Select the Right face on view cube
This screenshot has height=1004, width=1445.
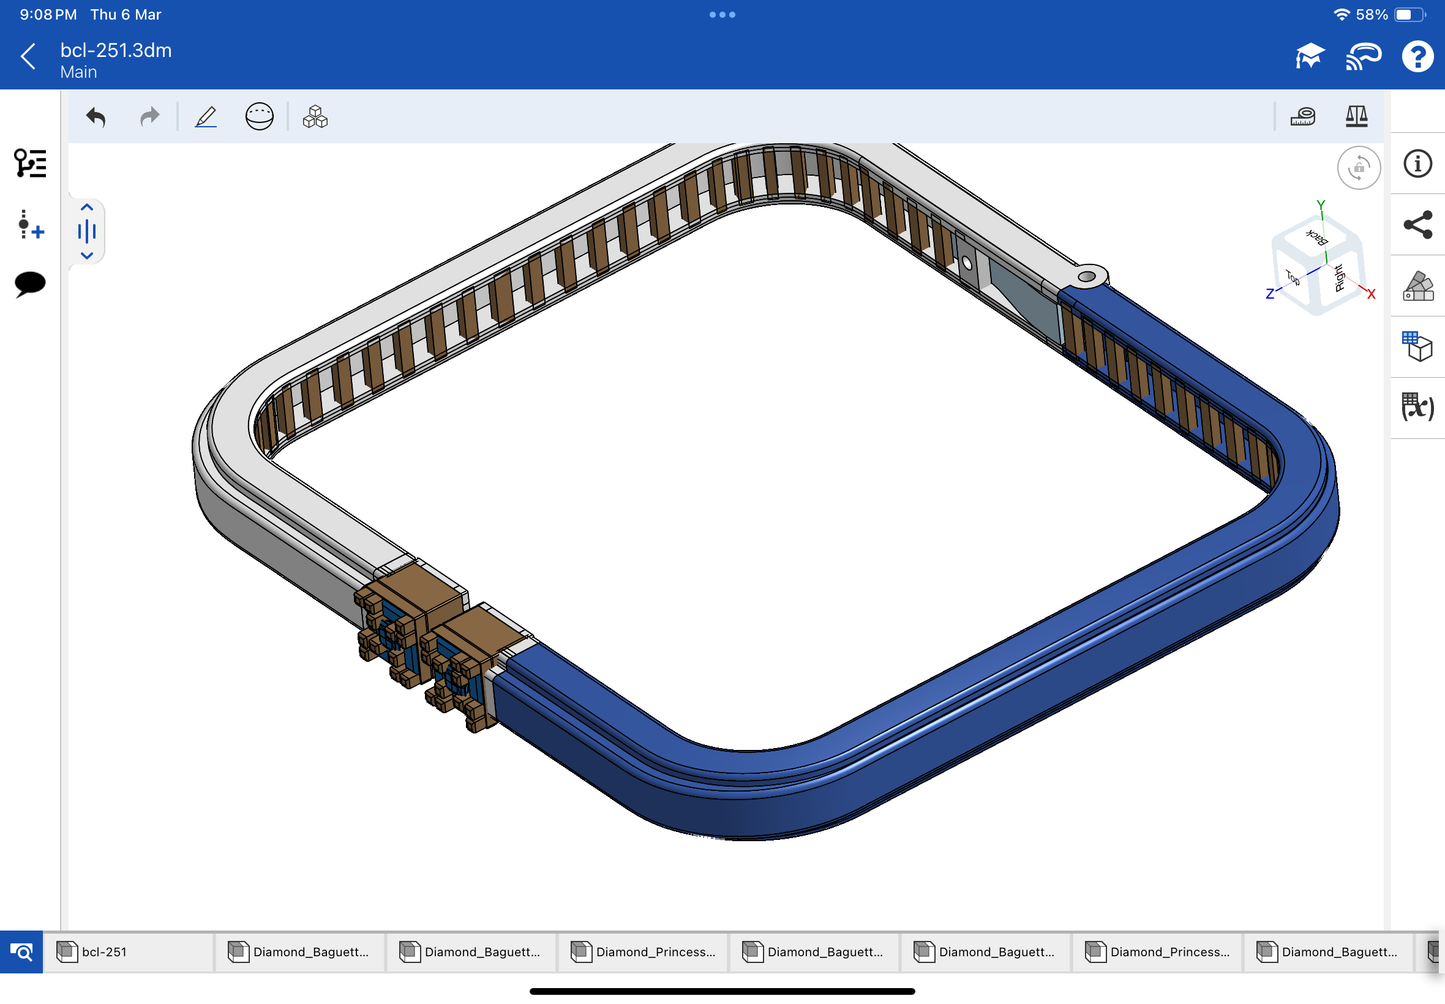1340,277
